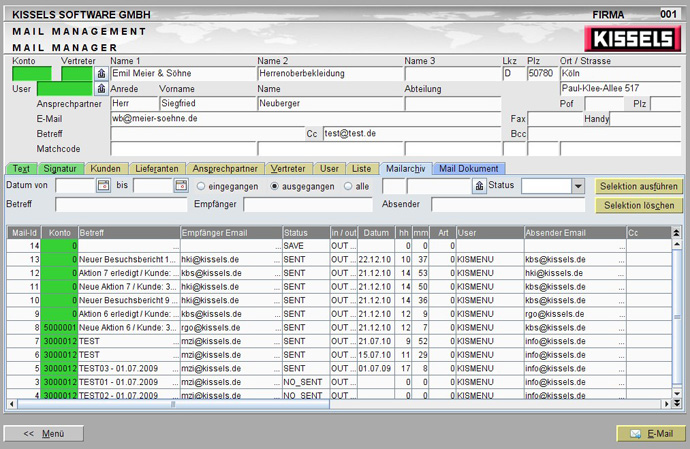Viewport: 690px width, 449px height.
Task: Open the Liste tab
Action: tap(362, 169)
